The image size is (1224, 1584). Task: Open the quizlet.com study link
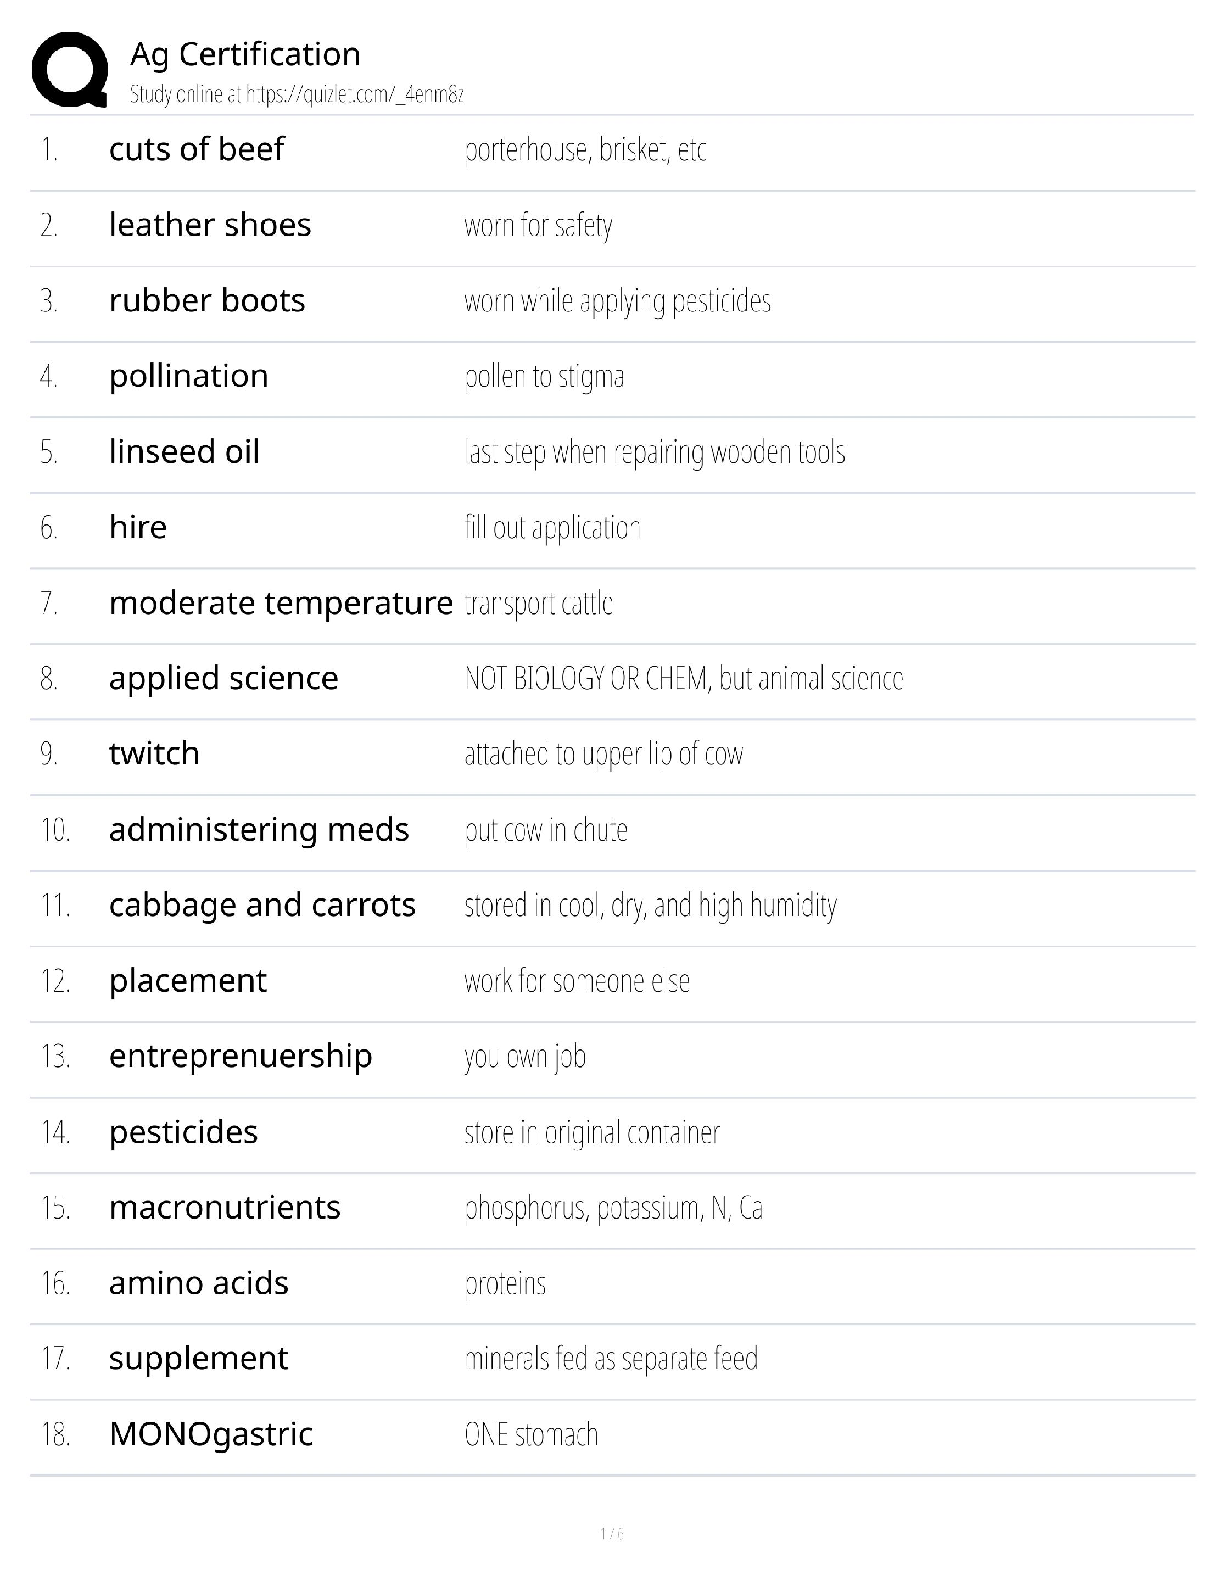296,95
